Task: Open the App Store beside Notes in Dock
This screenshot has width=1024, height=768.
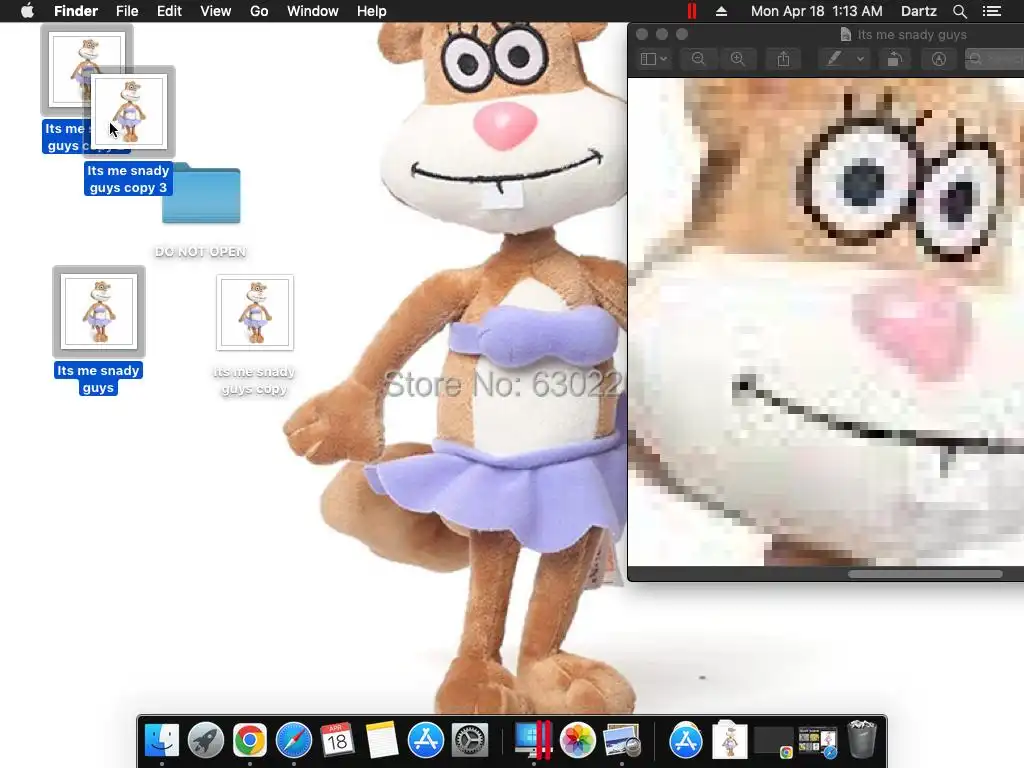Action: pos(426,740)
